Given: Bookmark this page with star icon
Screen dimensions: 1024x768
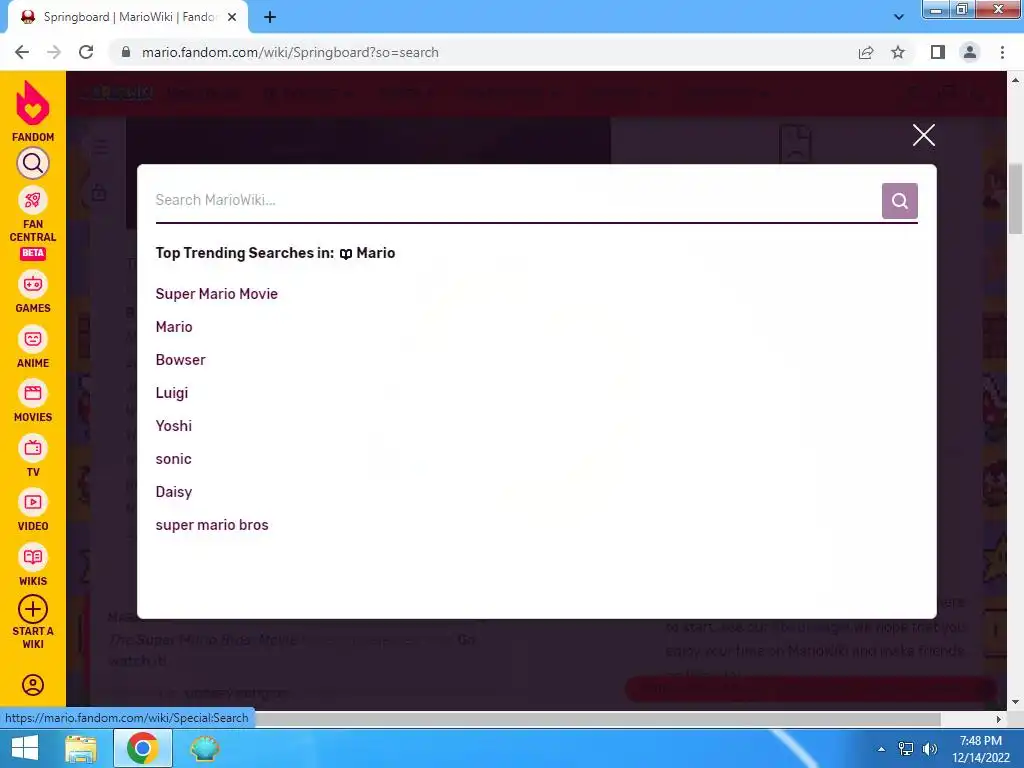Looking at the screenshot, I should click(898, 52).
